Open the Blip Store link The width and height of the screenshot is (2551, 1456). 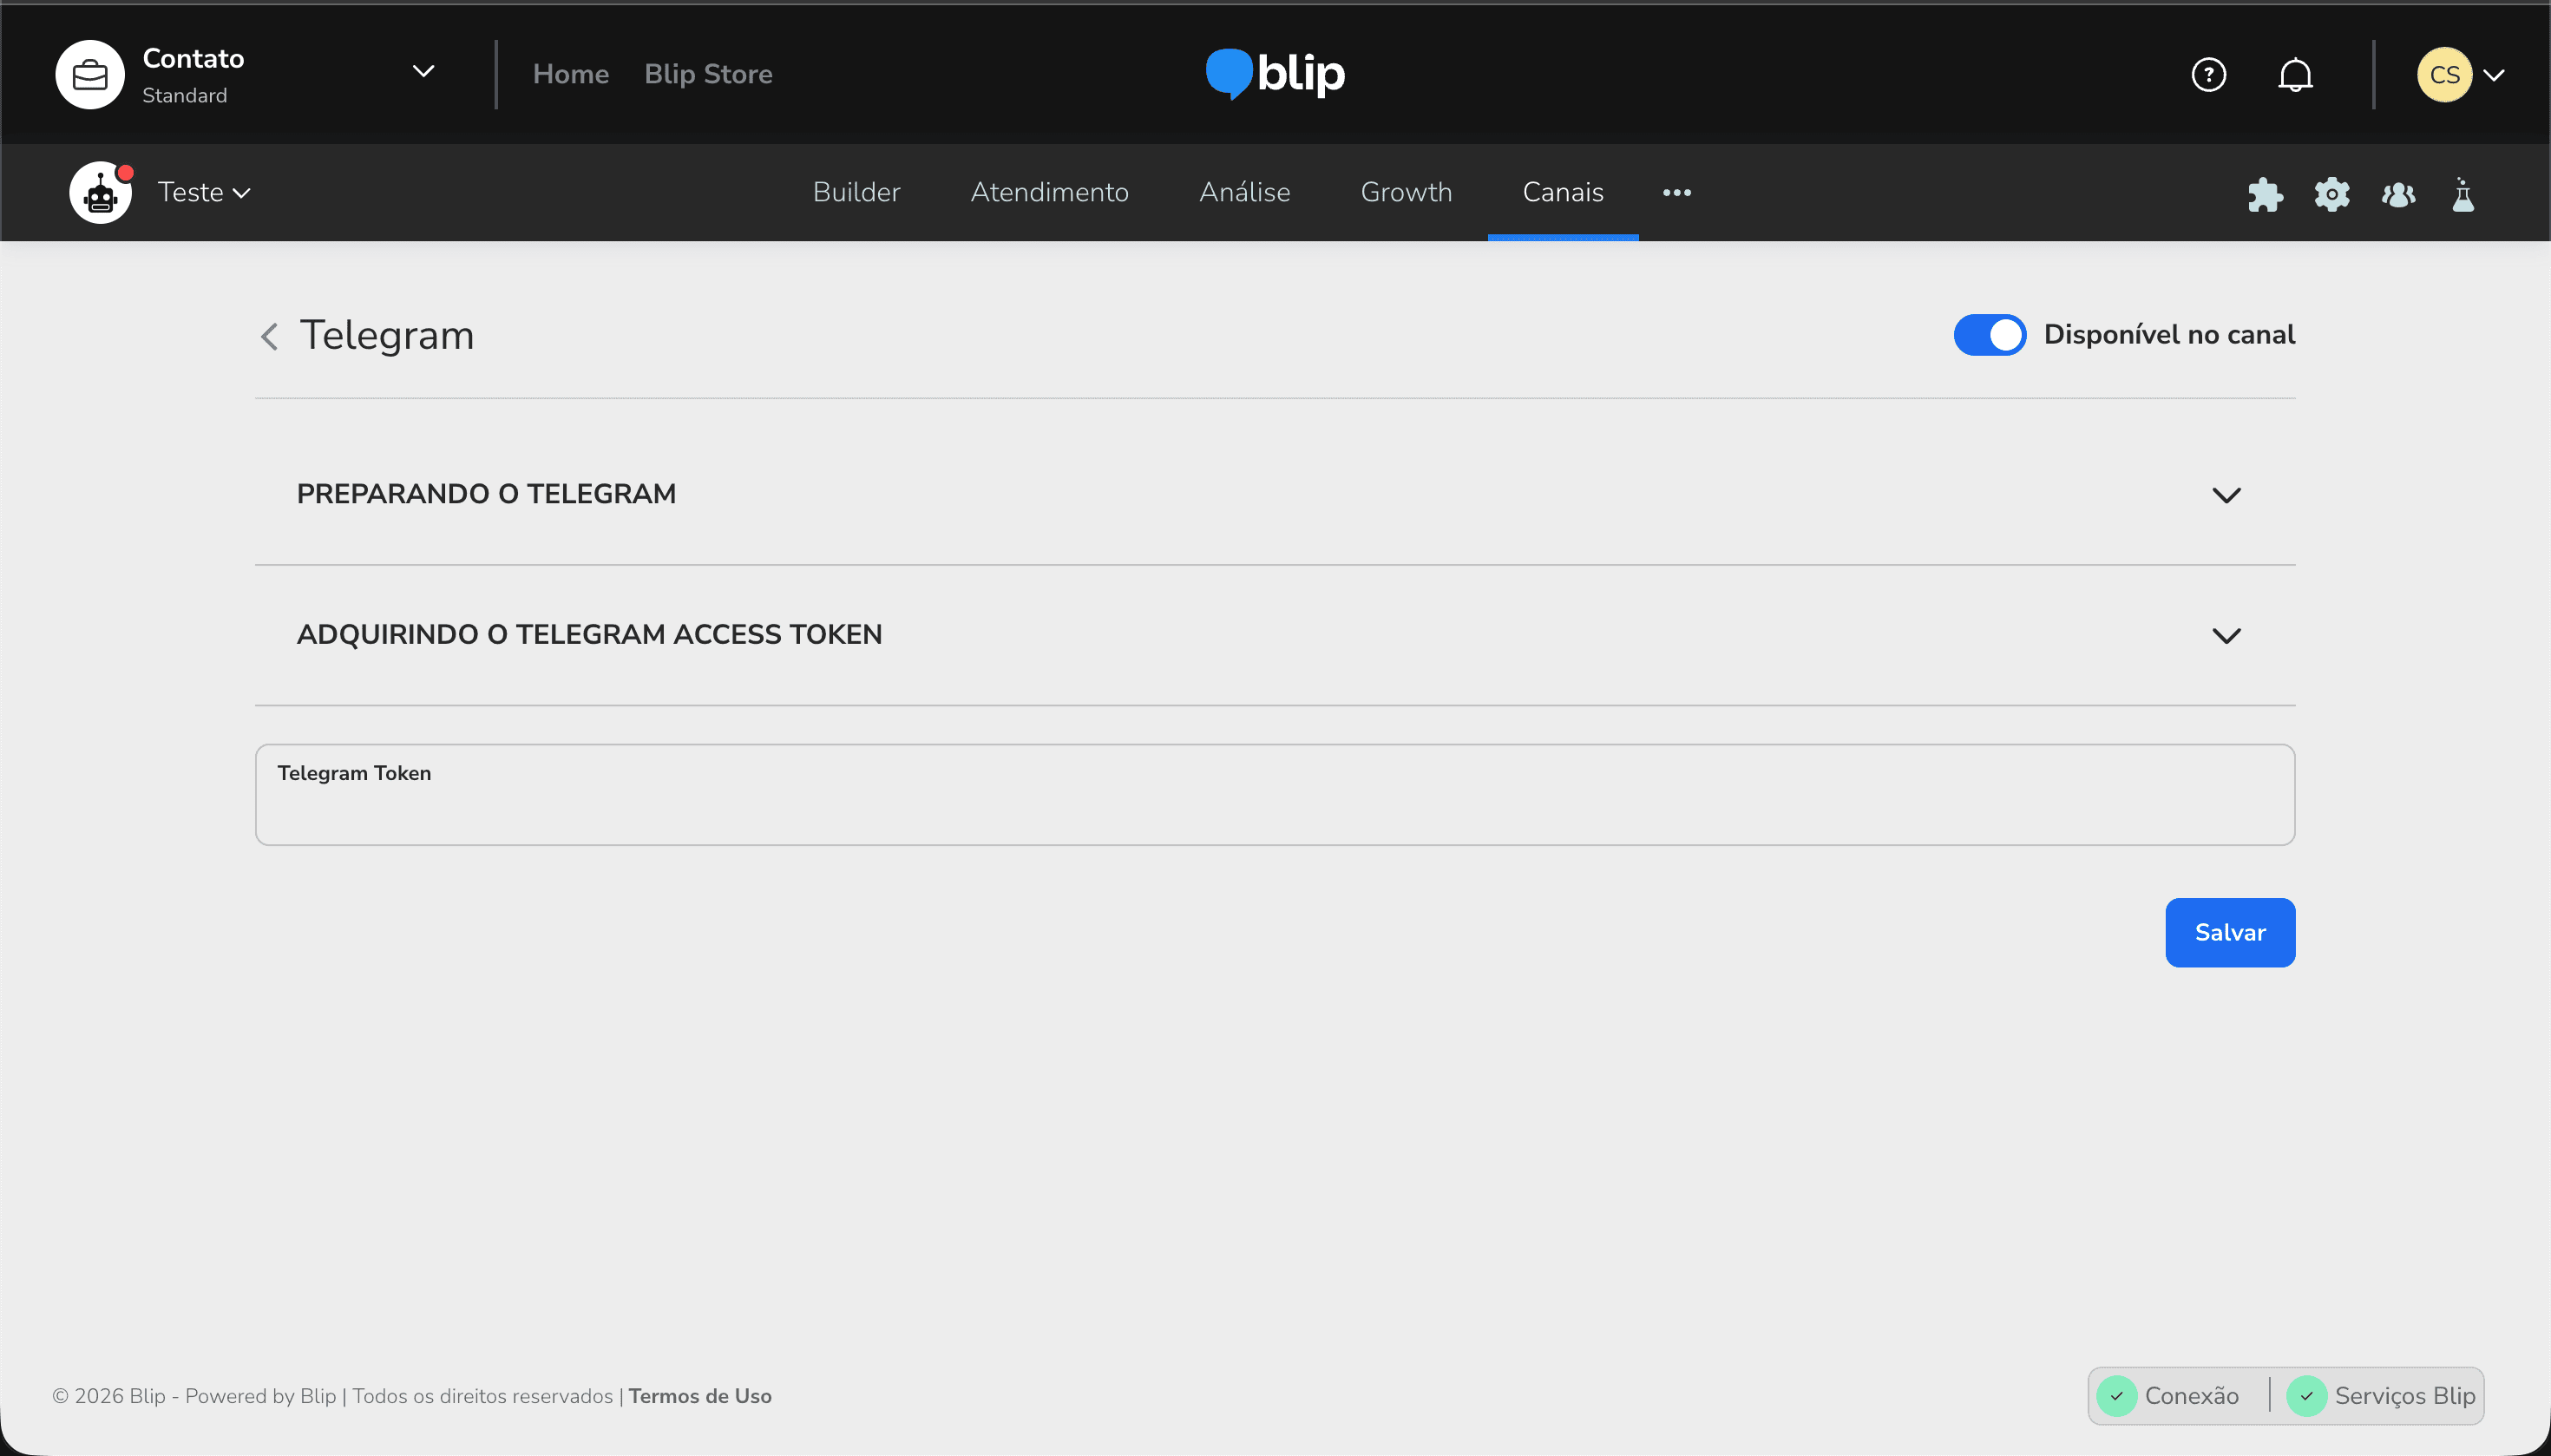click(708, 74)
